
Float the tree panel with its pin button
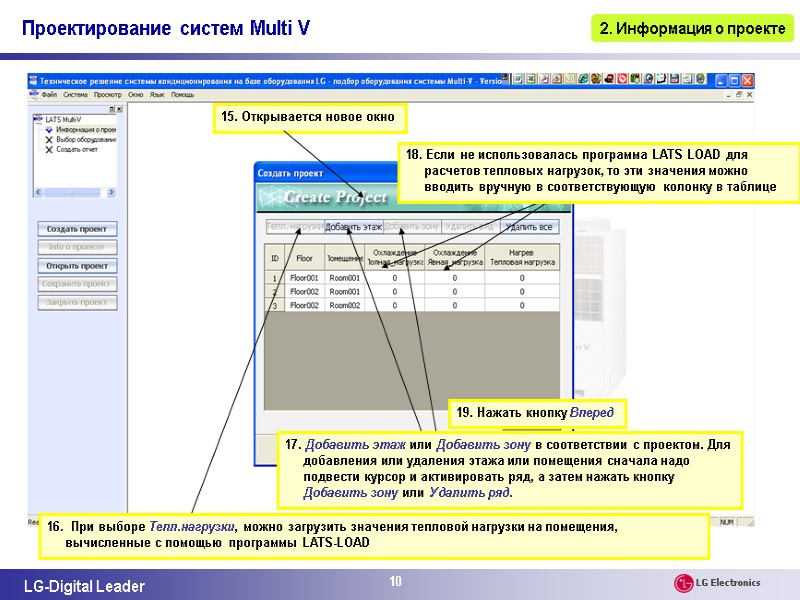coord(112,109)
